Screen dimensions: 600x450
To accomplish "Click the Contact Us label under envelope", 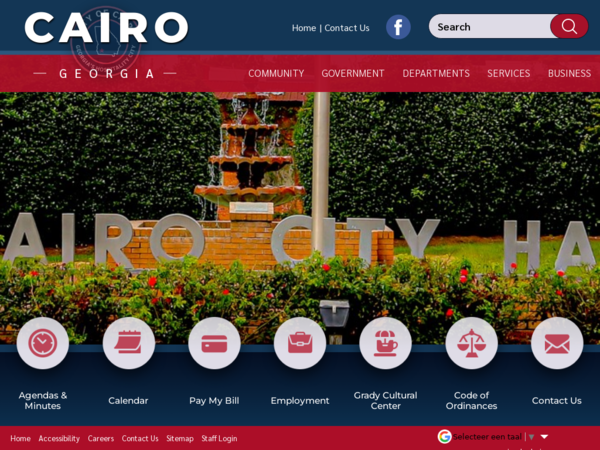I will [557, 401].
